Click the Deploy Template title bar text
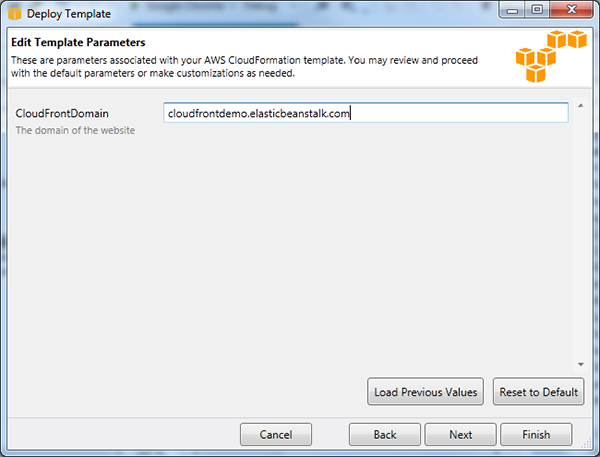Viewport: 600px width, 457px height. (68, 14)
